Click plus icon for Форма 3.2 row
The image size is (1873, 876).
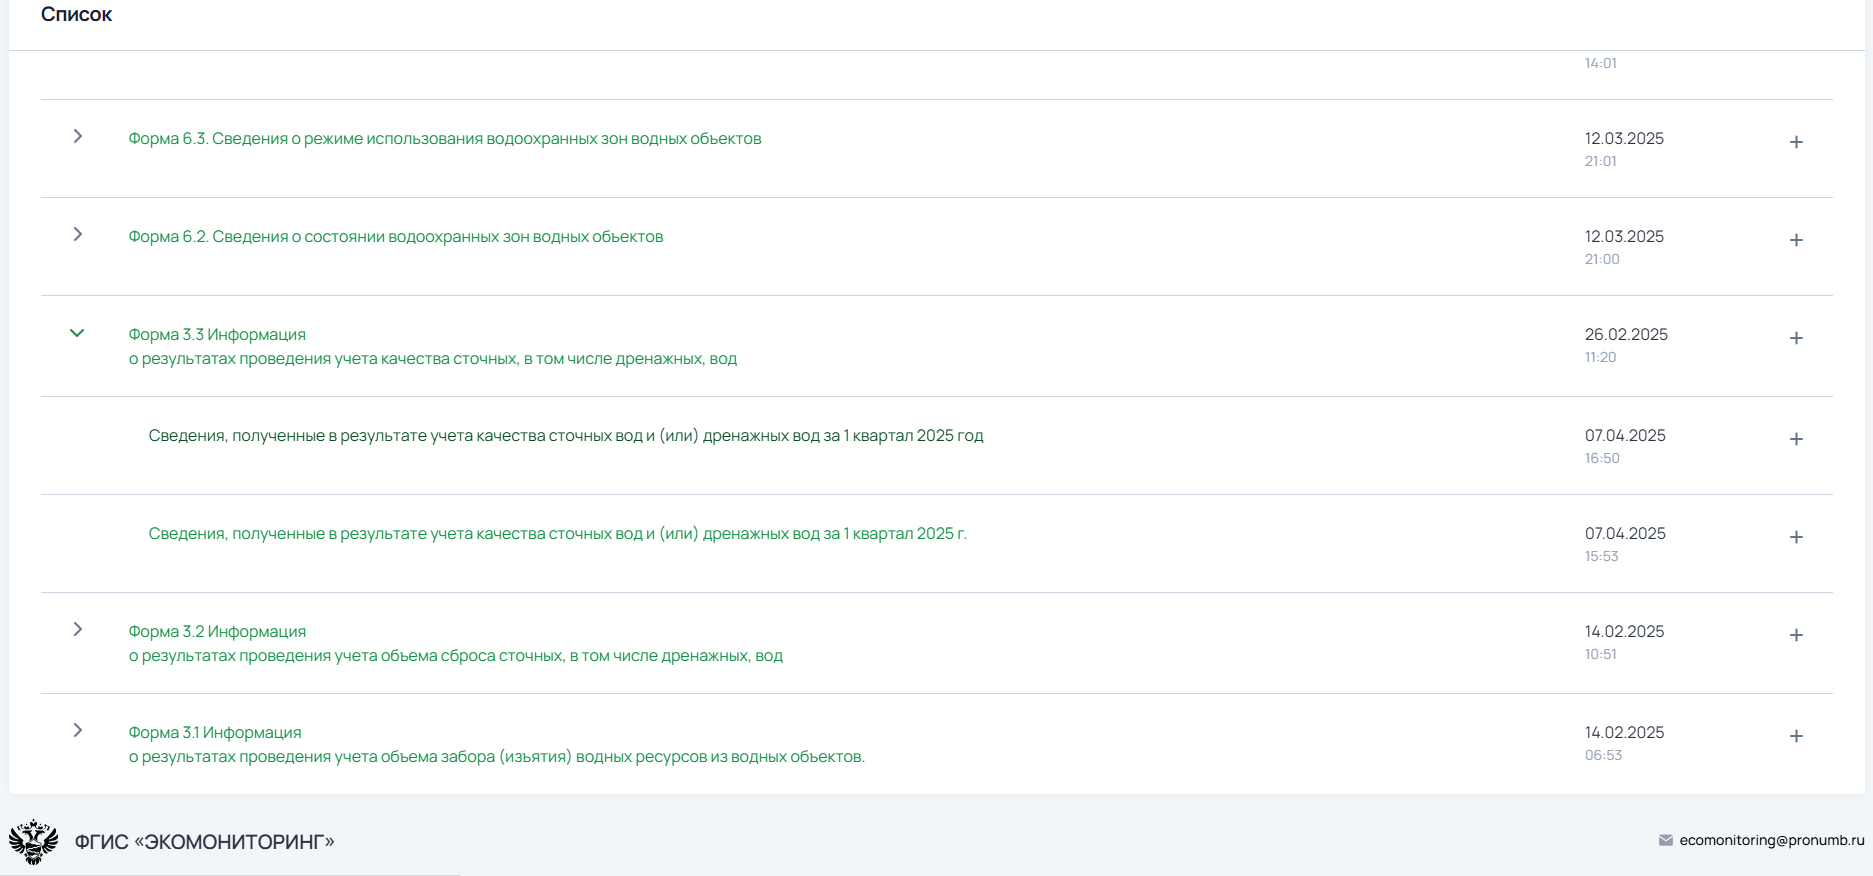pos(1796,635)
